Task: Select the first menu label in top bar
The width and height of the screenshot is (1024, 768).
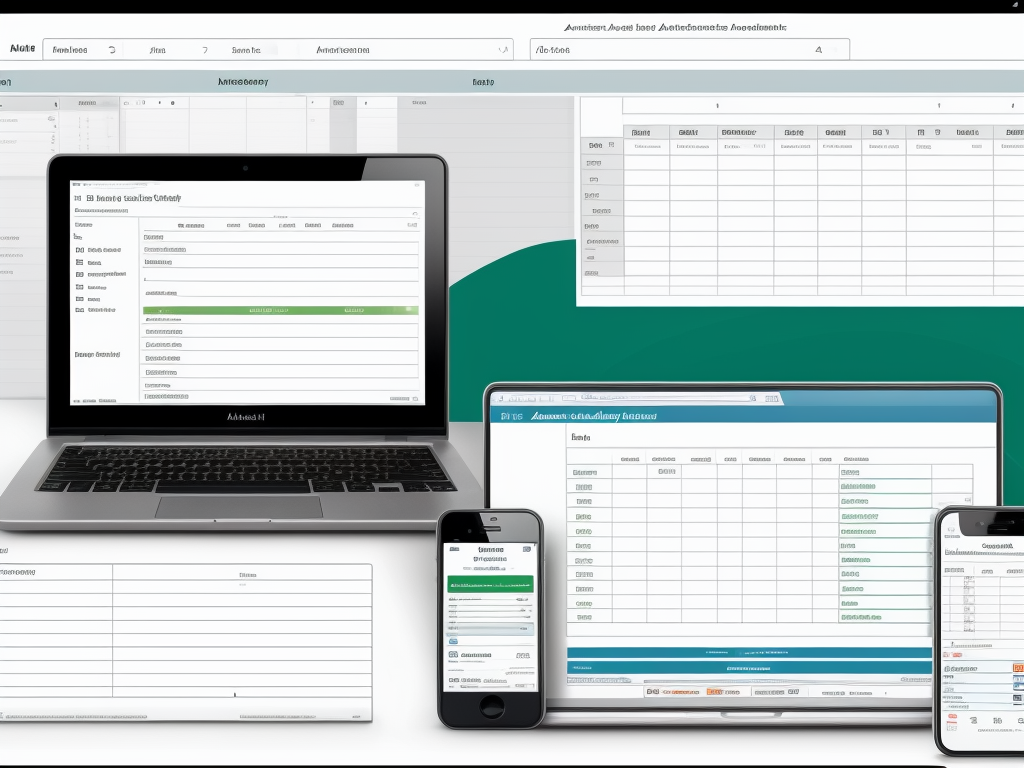Action: coord(20,49)
